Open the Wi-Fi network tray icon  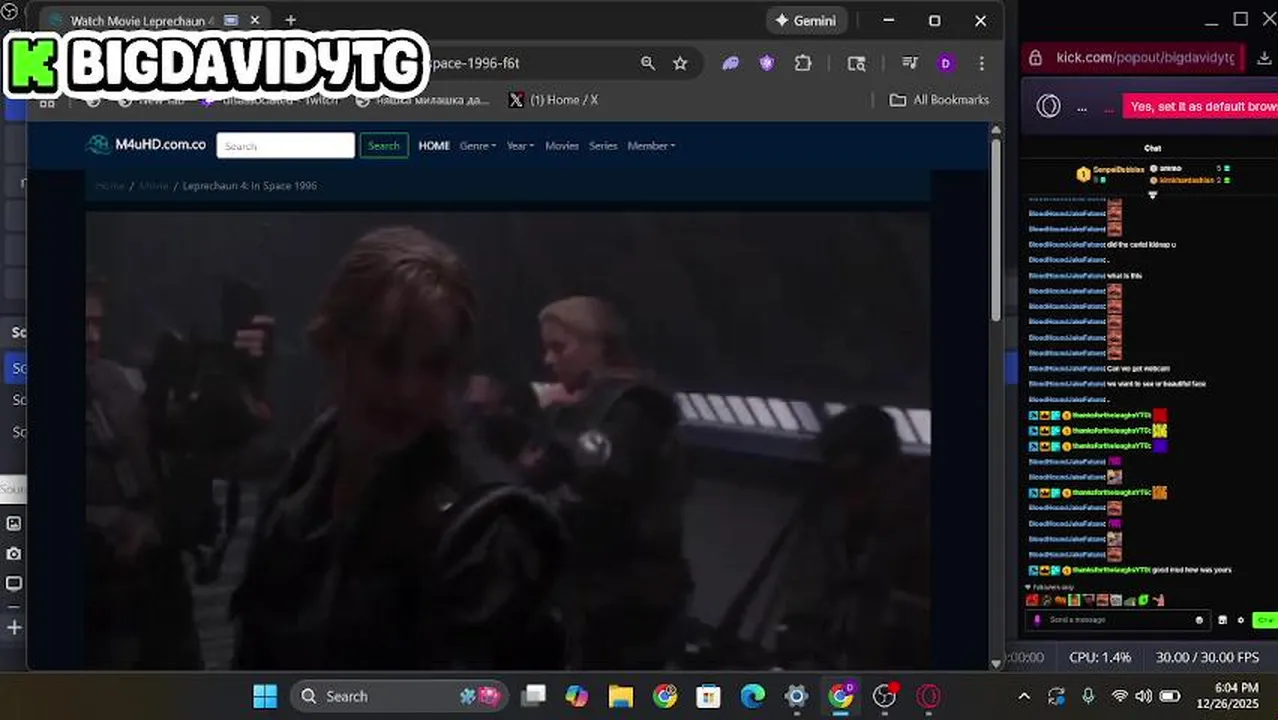tap(1120, 696)
